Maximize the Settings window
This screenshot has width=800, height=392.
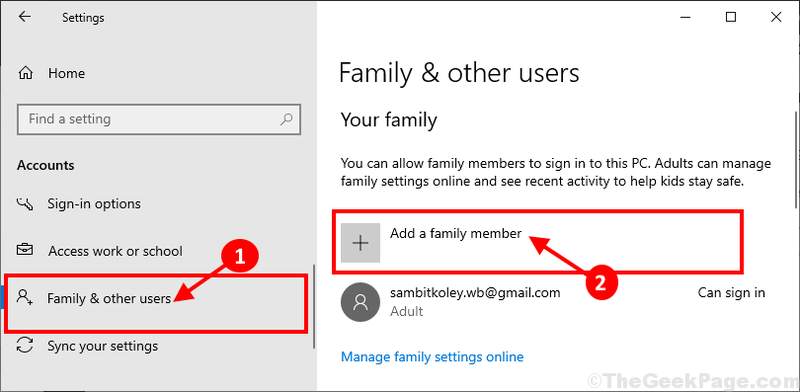point(731,17)
